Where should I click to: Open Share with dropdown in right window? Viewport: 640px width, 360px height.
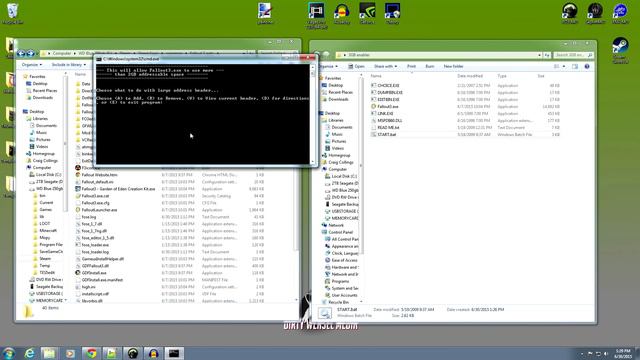385,66
